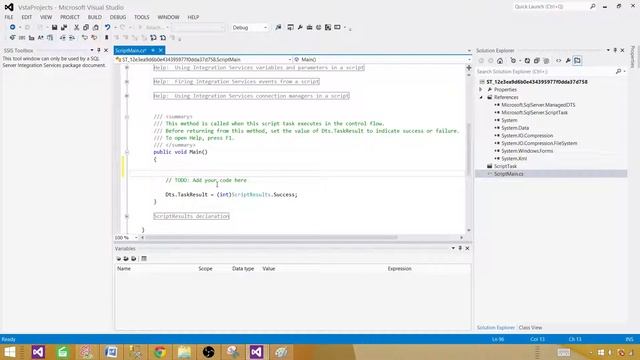The height and width of the screenshot is (360, 640).
Task: Open the PROJECT menu
Action: [70, 17]
